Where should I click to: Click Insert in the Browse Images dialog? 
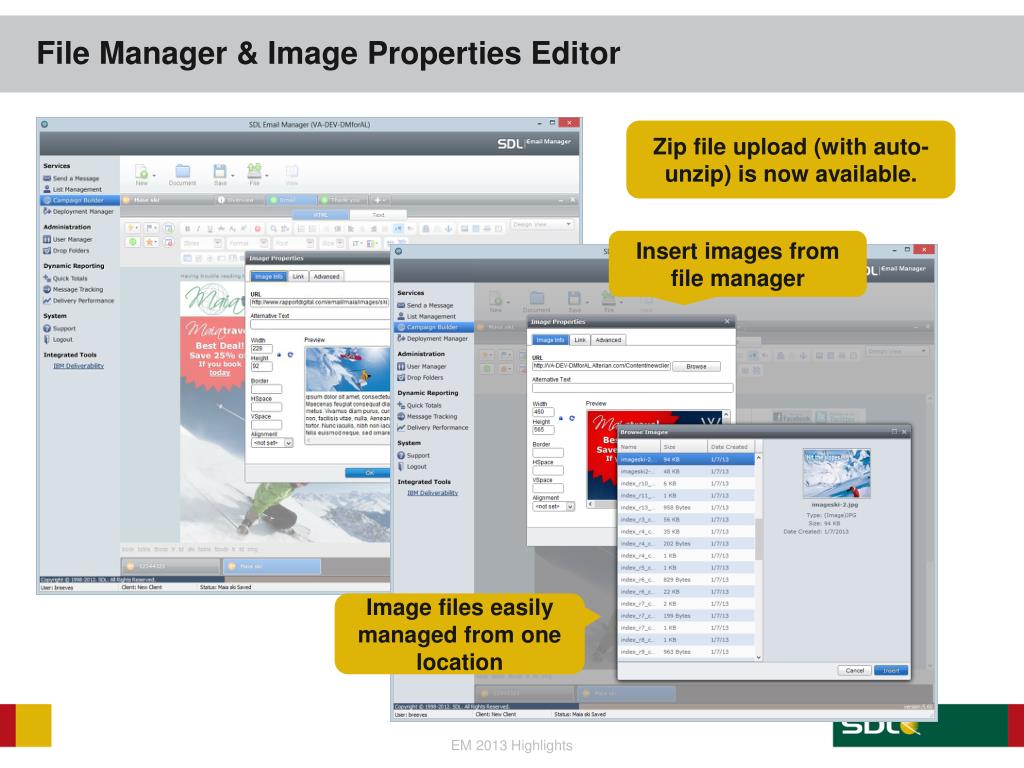[891, 671]
